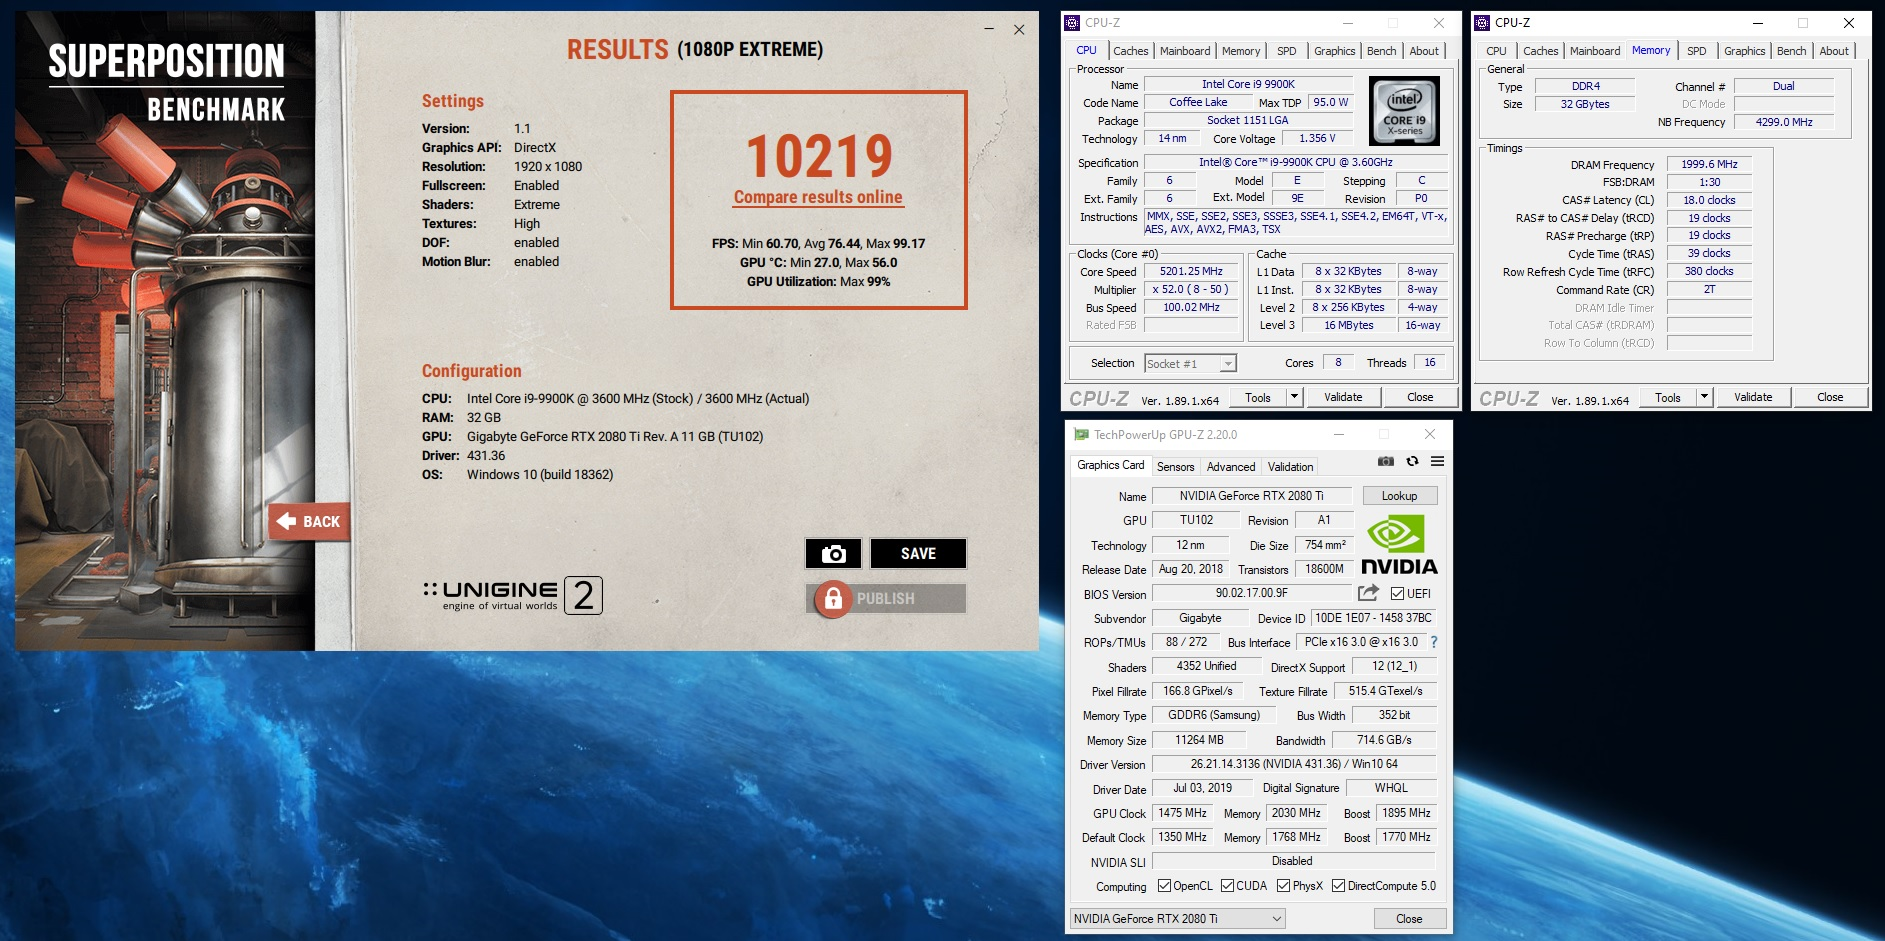Go back with the red BACK button

tap(309, 521)
